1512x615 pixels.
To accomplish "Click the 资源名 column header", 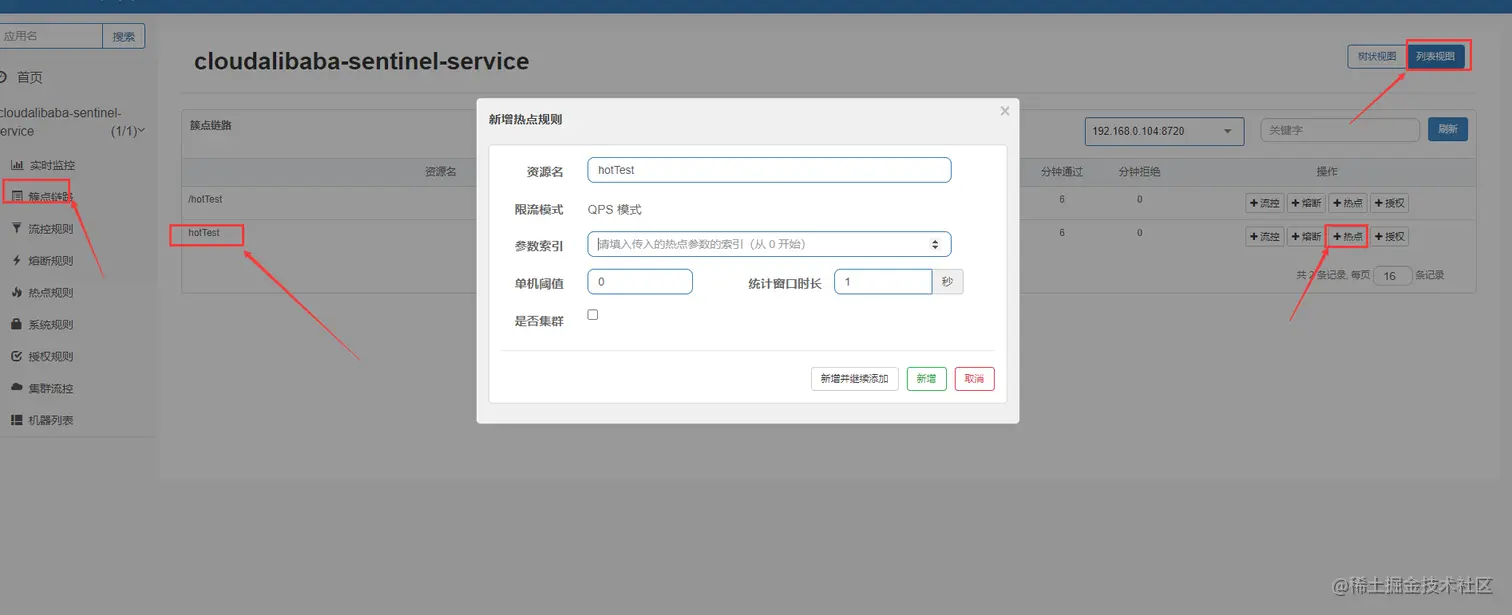I will tap(440, 172).
